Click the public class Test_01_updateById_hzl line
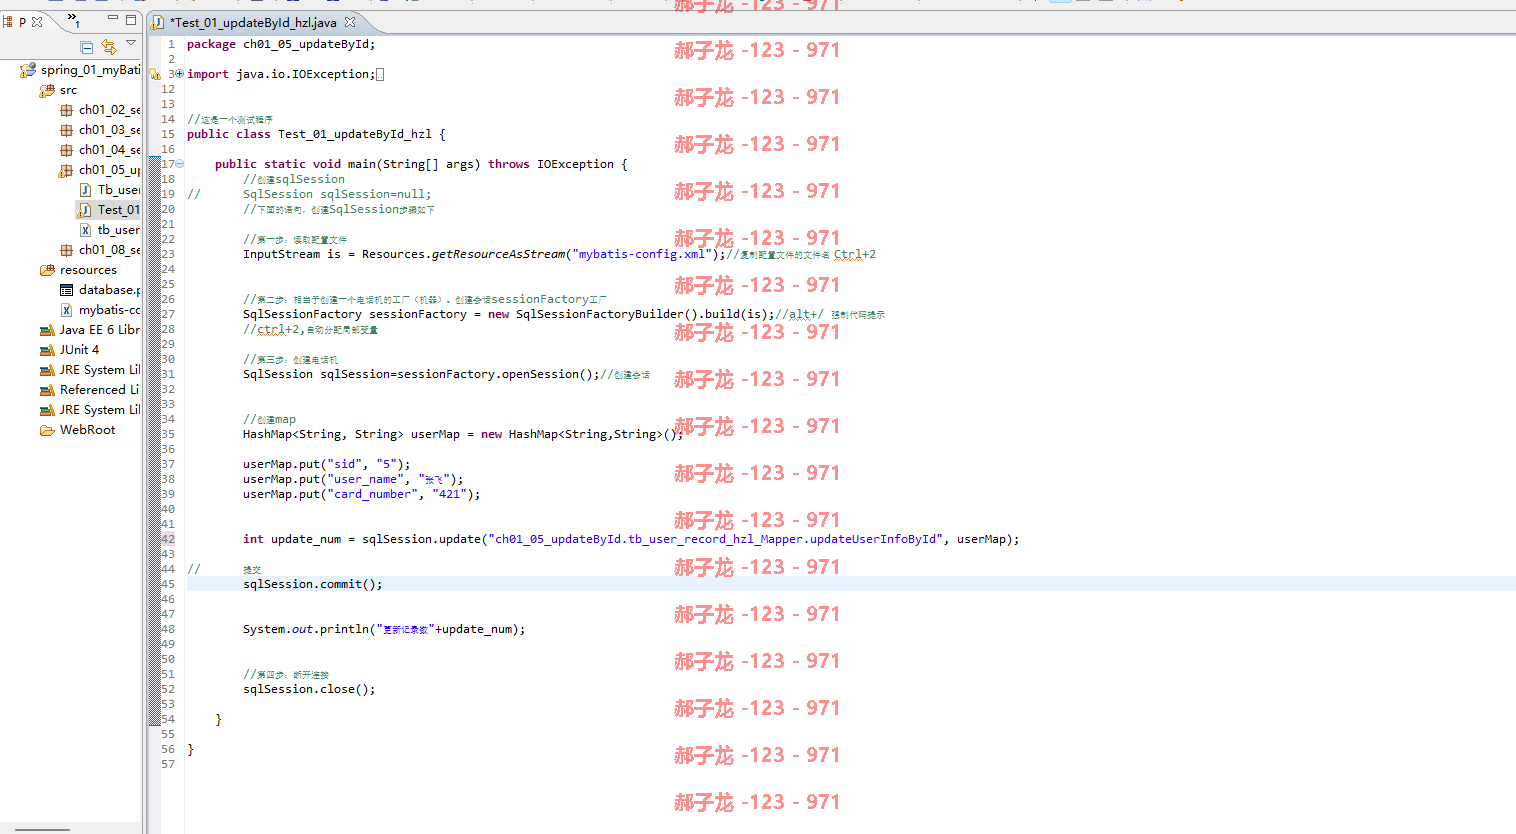The height and width of the screenshot is (834, 1516). click(x=316, y=134)
